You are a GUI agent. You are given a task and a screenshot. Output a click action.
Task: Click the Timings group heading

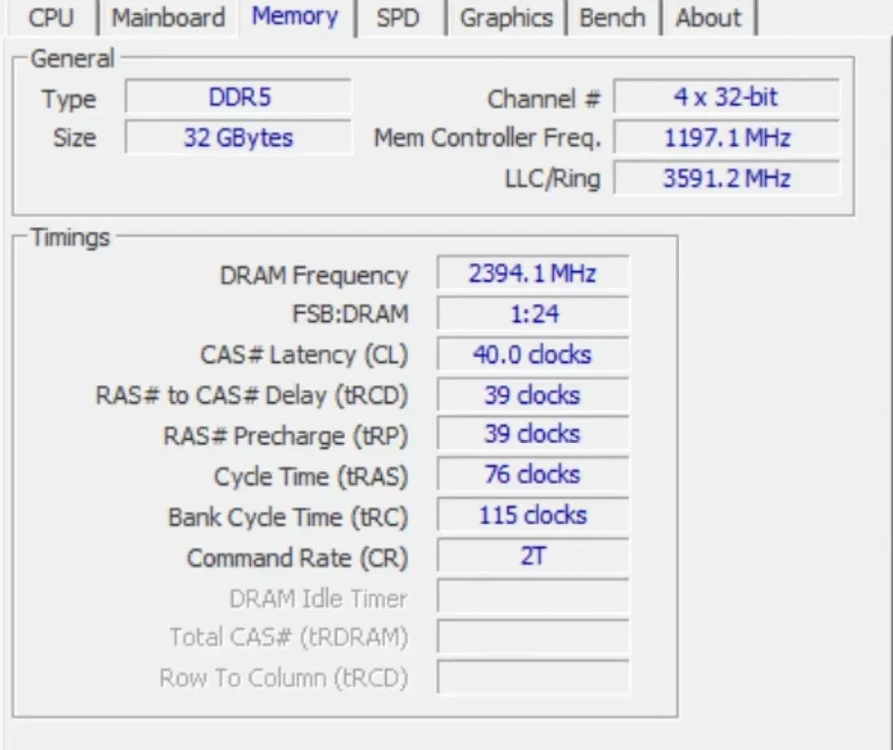tap(70, 237)
